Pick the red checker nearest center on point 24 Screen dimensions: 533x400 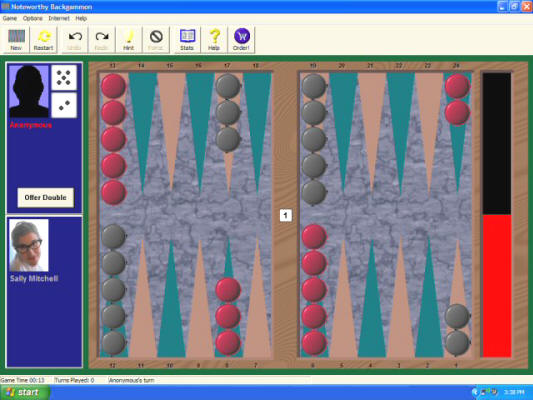coord(458,112)
